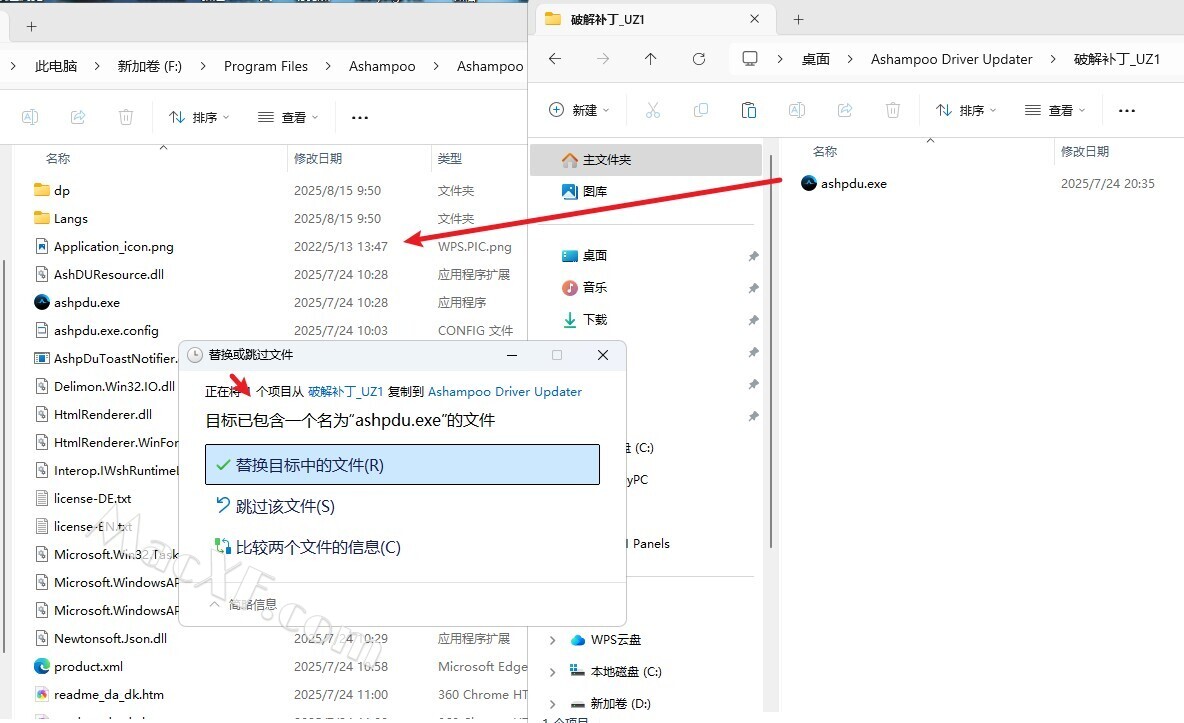This screenshot has width=1184, height=723.
Task: Click 破解补丁_UZ1 source link in dialog
Action: 345,391
